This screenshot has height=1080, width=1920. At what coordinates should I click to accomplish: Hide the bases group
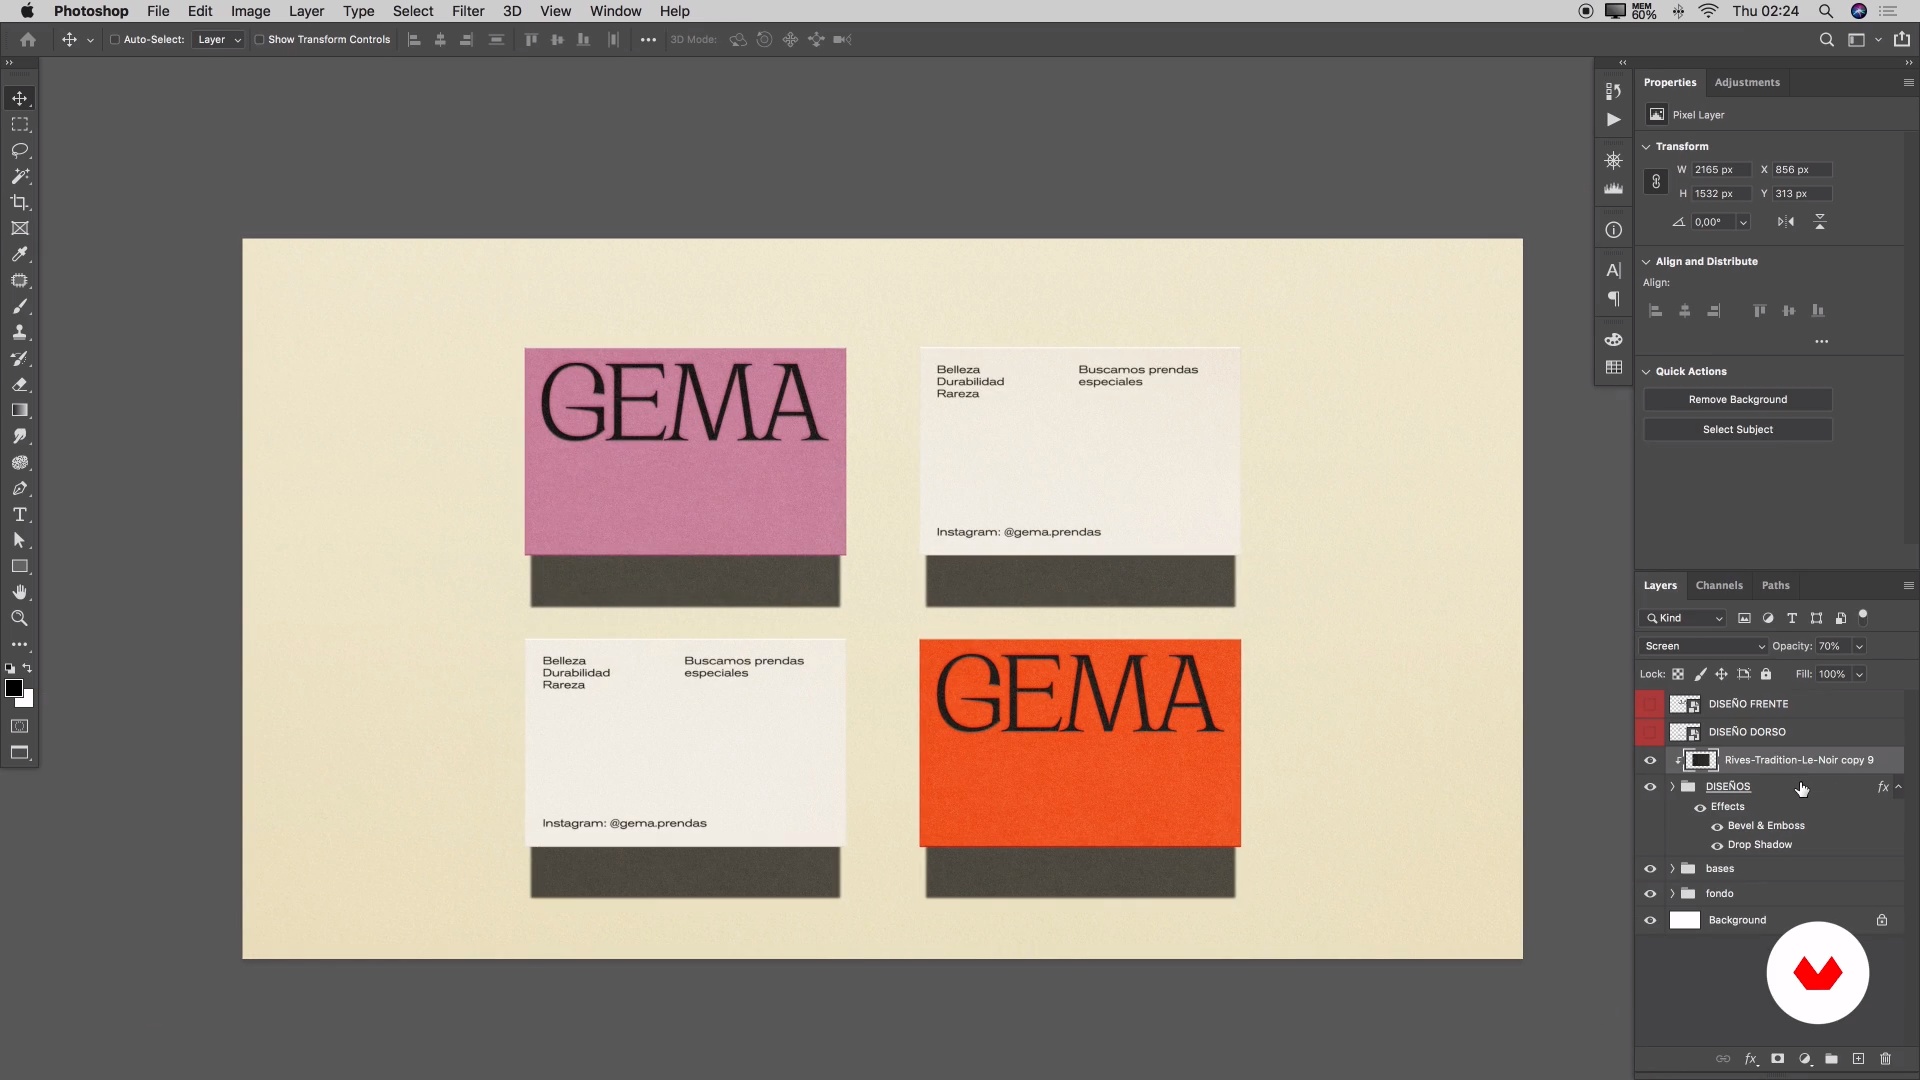pos(1650,869)
